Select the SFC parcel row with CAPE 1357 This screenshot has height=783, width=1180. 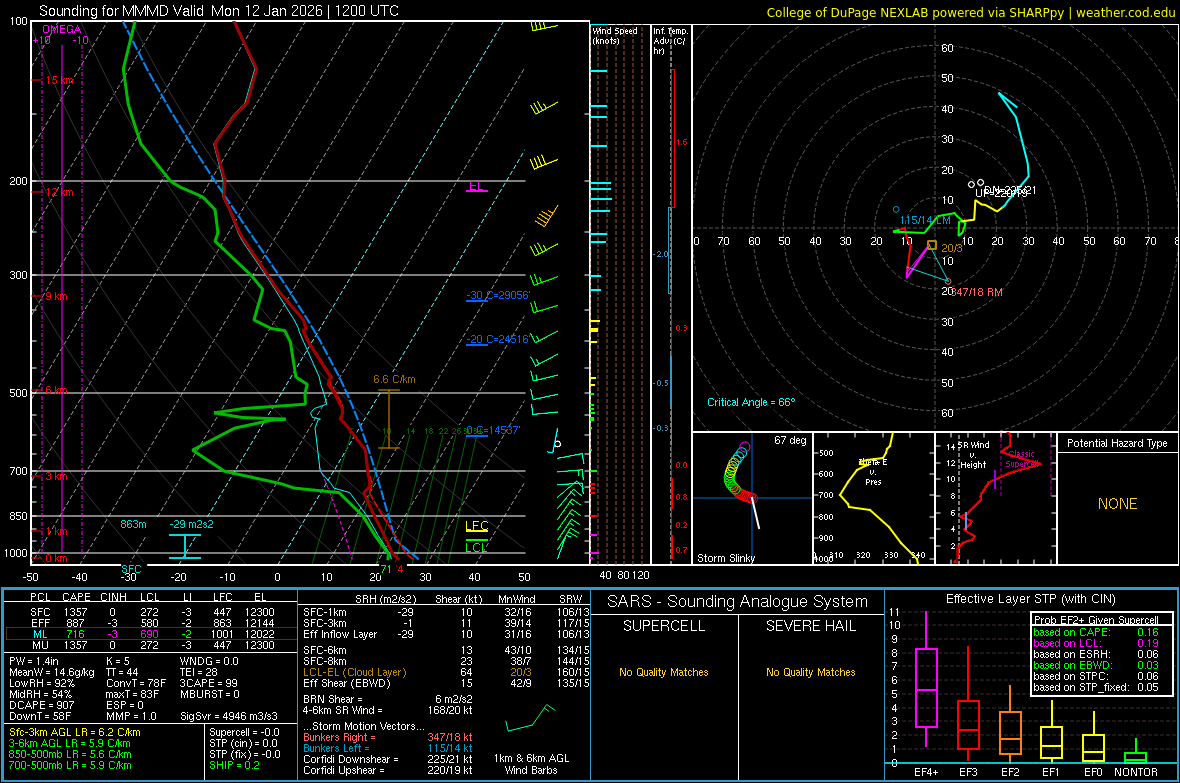click(x=150, y=612)
